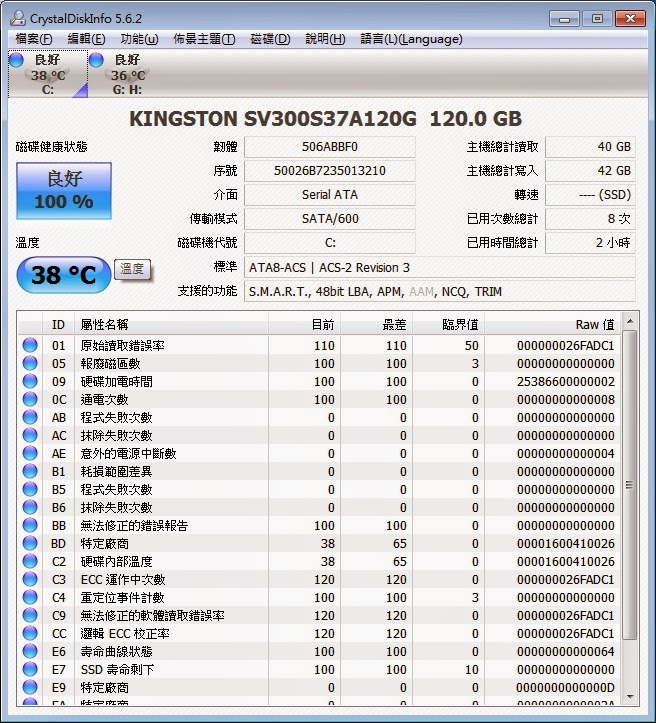The width and height of the screenshot is (656, 723).
Task: Click the interface field Serial ATA
Action: [x=330, y=195]
